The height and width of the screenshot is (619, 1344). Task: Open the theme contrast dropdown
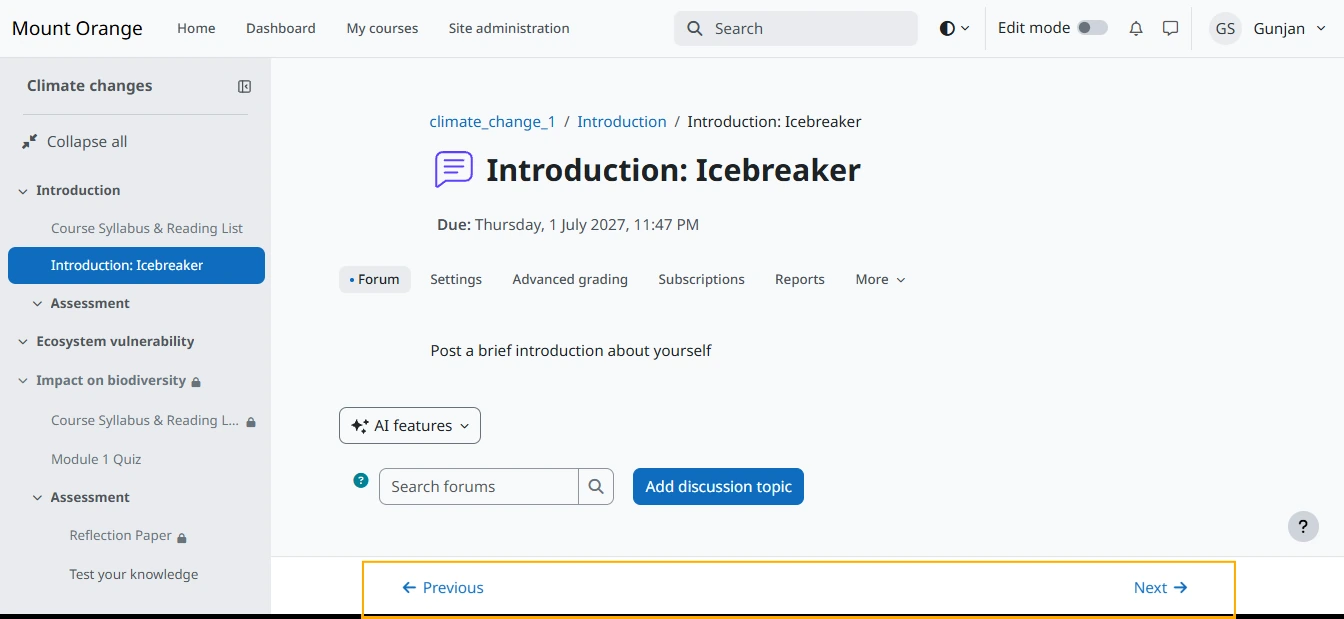pos(954,29)
